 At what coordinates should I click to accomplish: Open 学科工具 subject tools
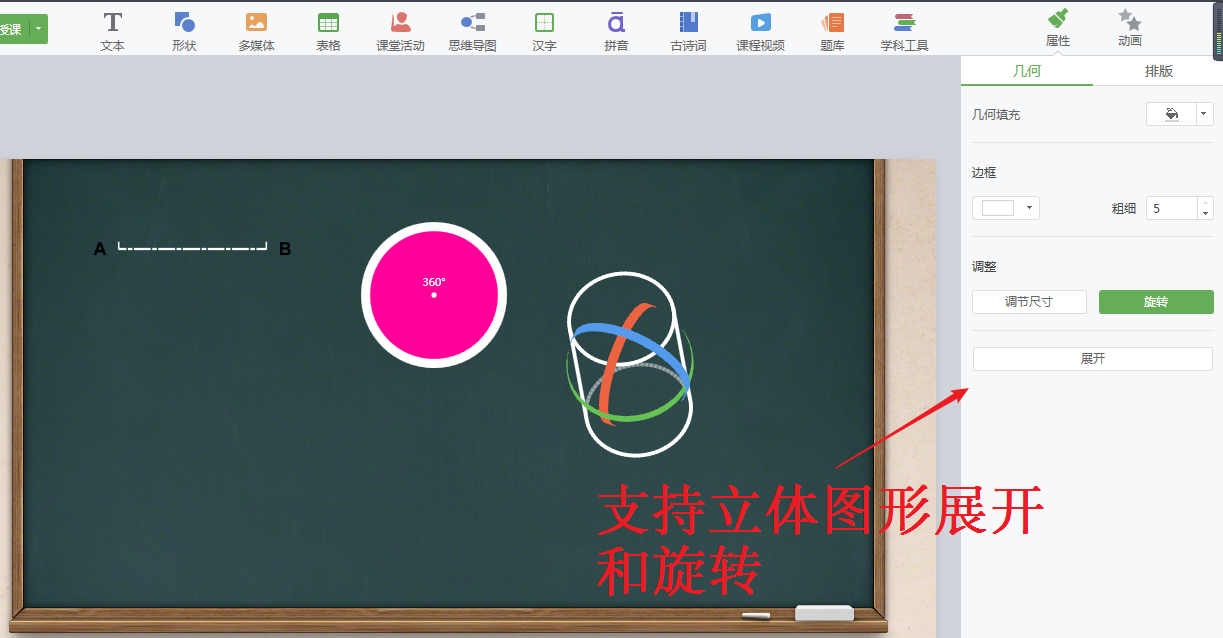[904, 31]
